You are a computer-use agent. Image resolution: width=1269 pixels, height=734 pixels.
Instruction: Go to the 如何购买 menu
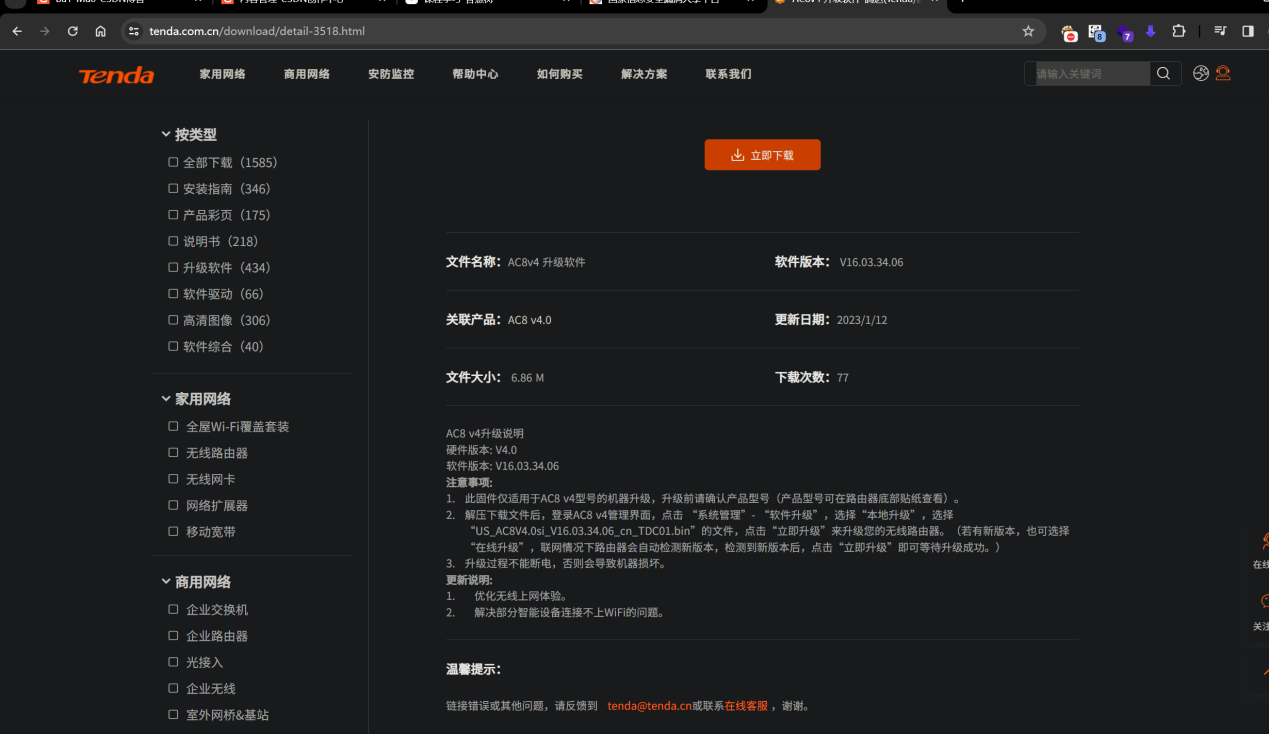tap(559, 74)
